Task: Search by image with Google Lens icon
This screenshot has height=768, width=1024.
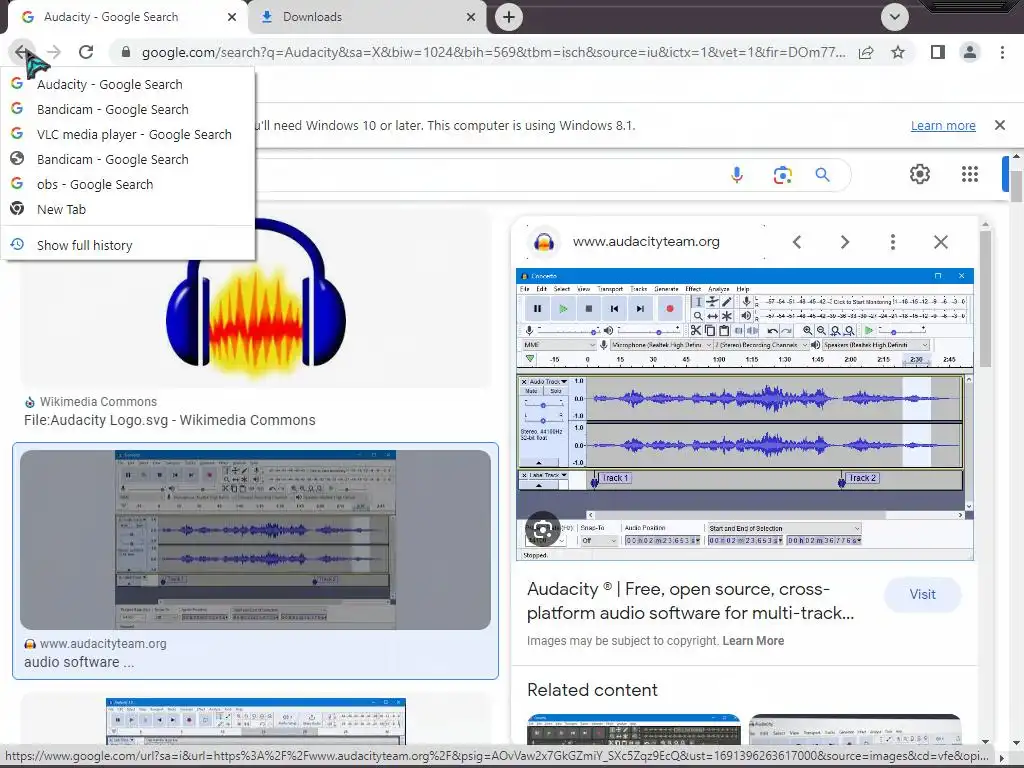Action: point(782,174)
